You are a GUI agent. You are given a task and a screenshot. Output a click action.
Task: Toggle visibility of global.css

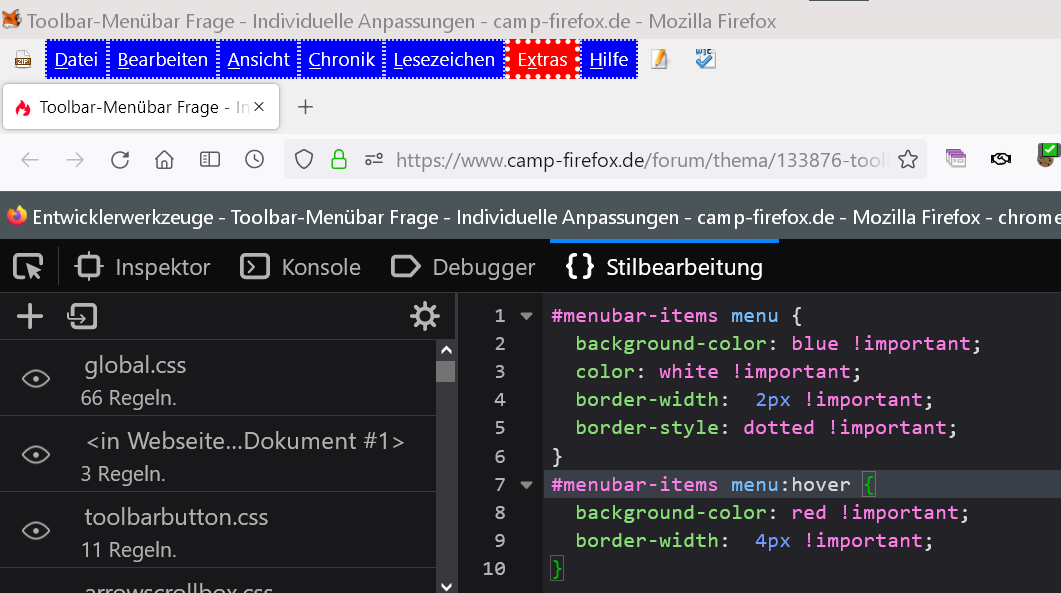tap(36, 378)
